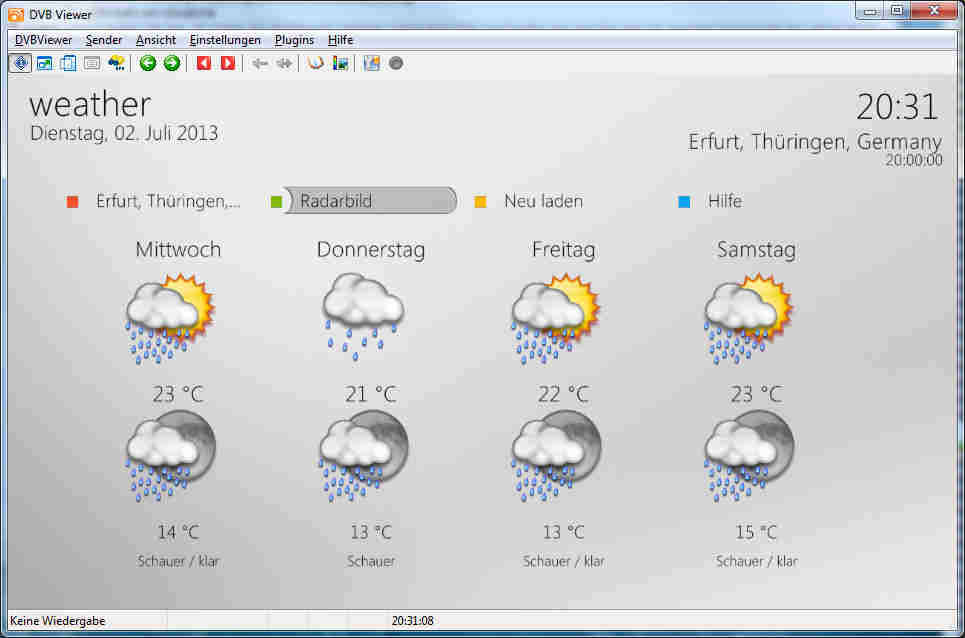Click the curved orange arc toolbar icon
This screenshot has width=965, height=638.
tap(316, 63)
